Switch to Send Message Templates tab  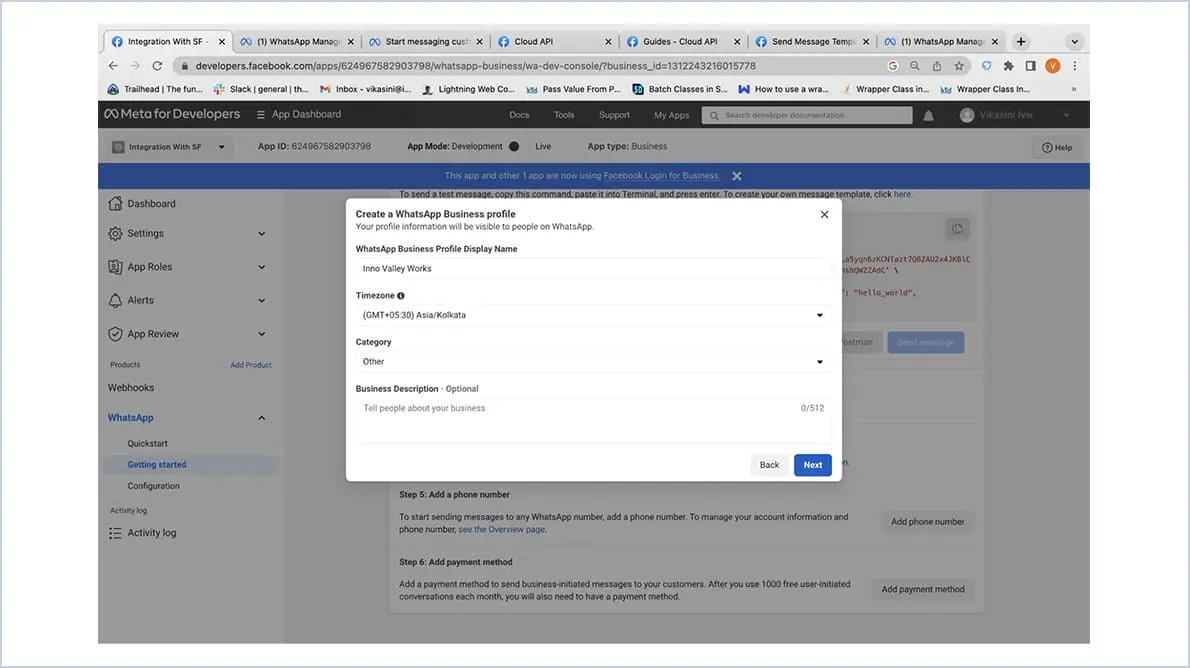[x=811, y=42]
